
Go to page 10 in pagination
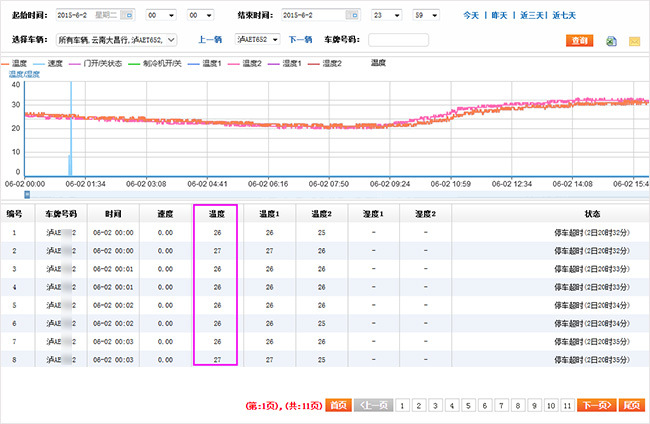(x=551, y=405)
